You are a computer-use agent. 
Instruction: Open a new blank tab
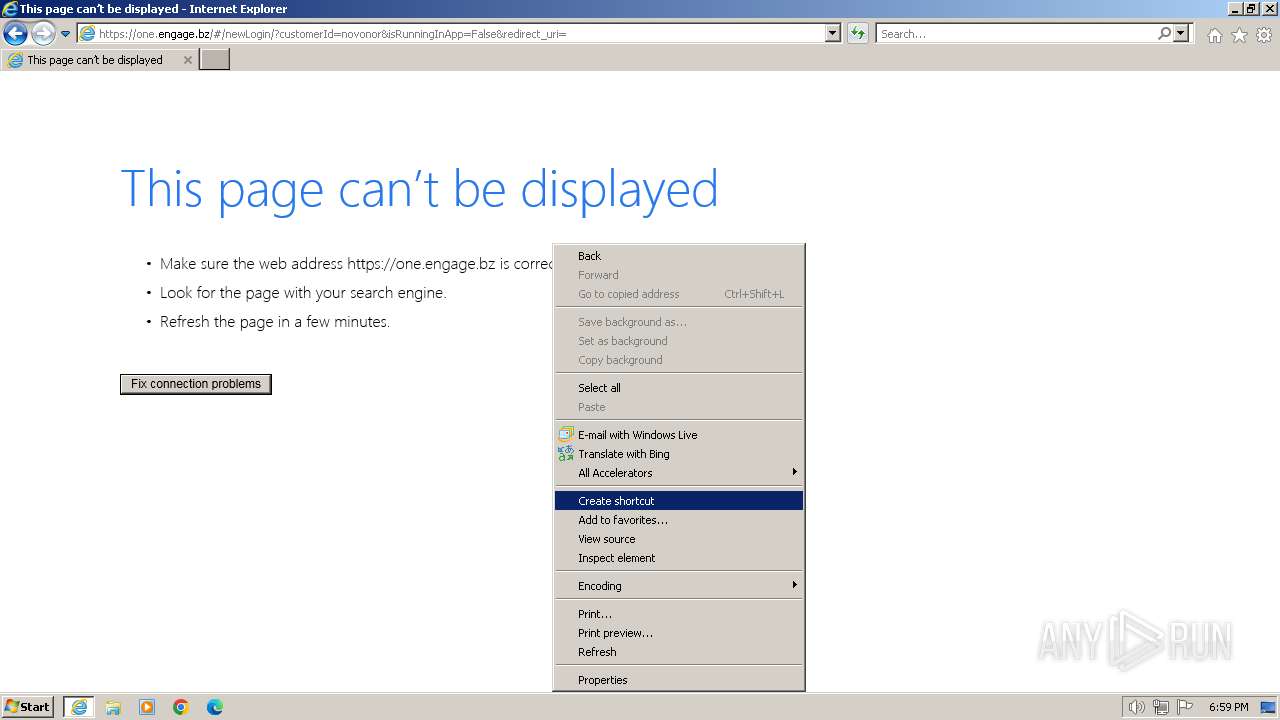[x=215, y=60]
